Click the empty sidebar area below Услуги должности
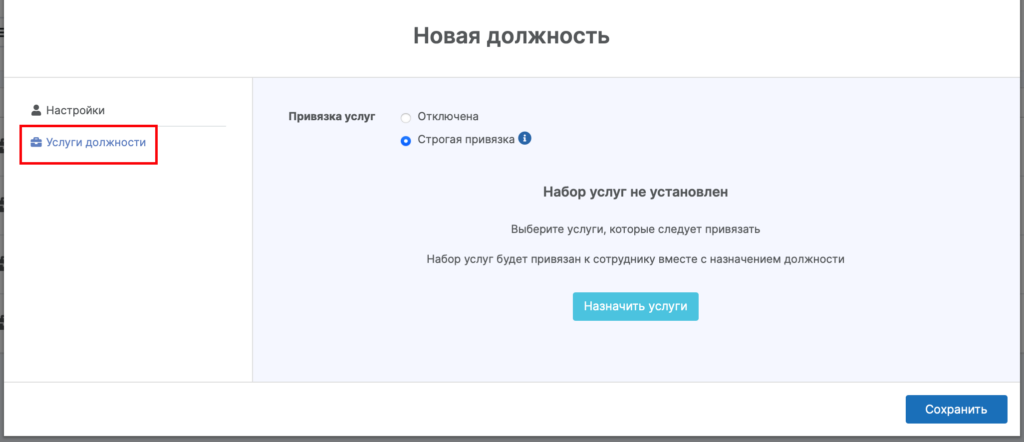The image size is (1024, 442). [128, 270]
